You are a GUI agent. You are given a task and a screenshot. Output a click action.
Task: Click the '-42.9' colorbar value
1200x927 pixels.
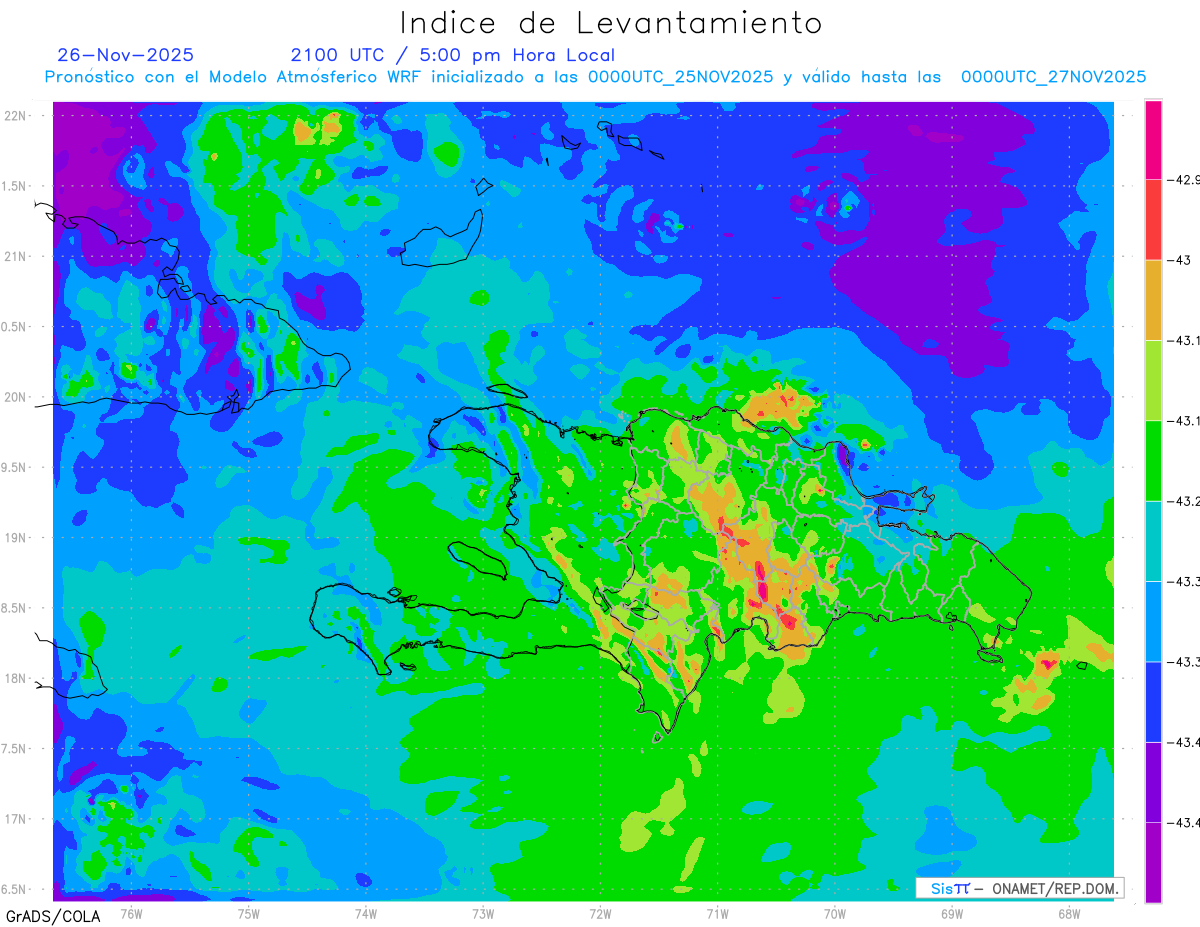tap(1185, 180)
